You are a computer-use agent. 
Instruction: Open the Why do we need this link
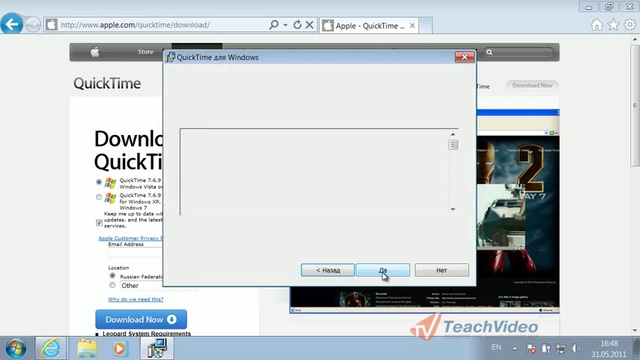136,299
